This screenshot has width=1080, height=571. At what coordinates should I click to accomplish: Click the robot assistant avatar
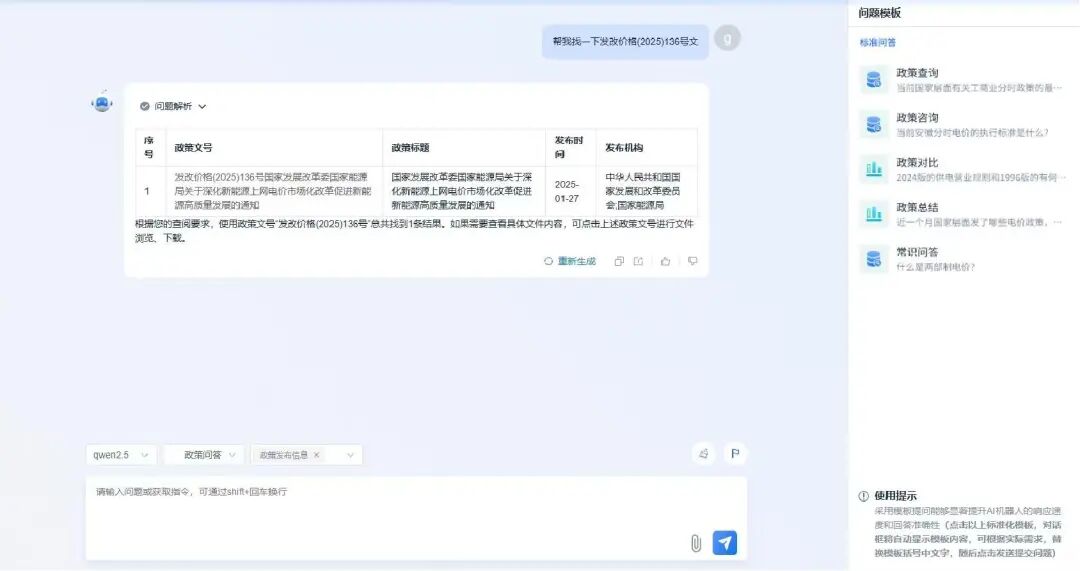pyautogui.click(x=102, y=103)
